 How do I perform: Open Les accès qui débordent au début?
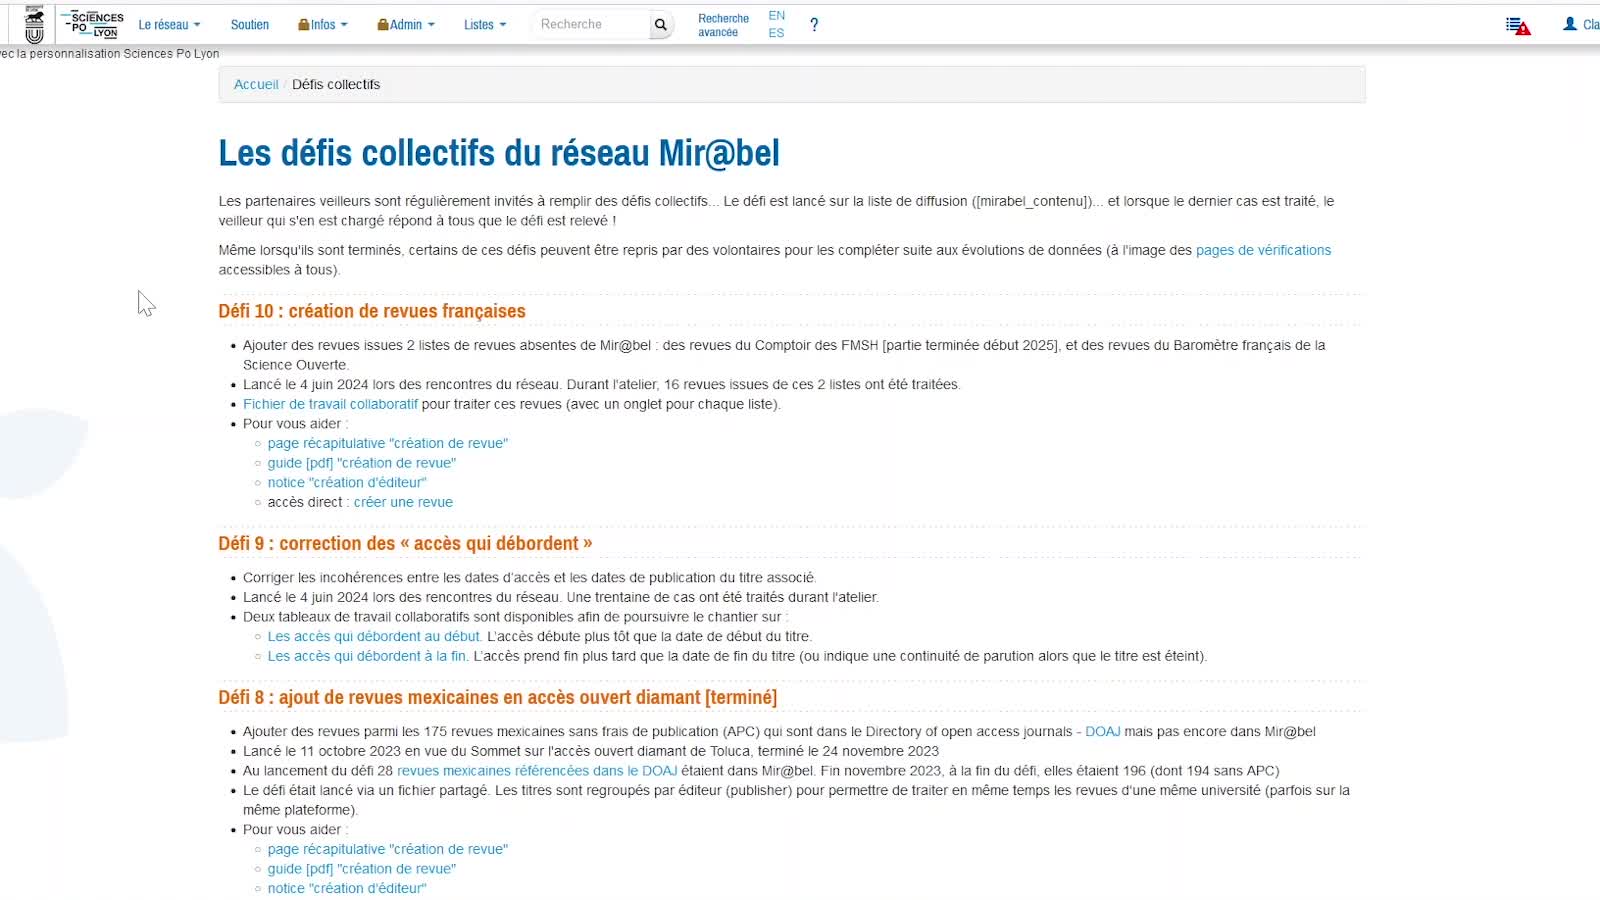(374, 636)
